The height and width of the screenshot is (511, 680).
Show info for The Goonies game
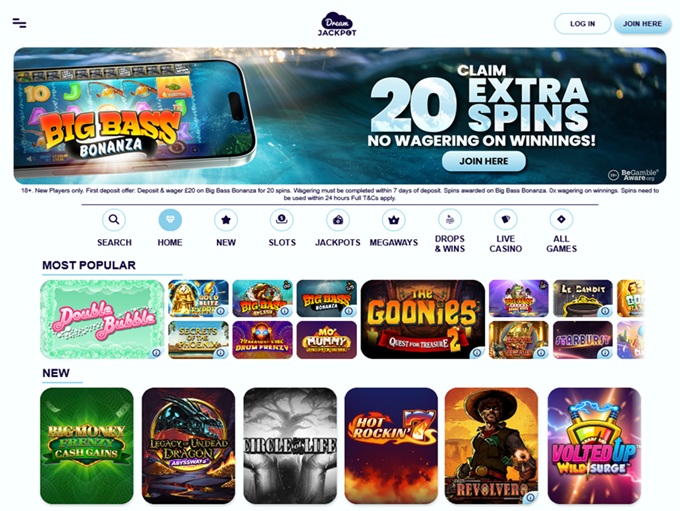tap(477, 352)
